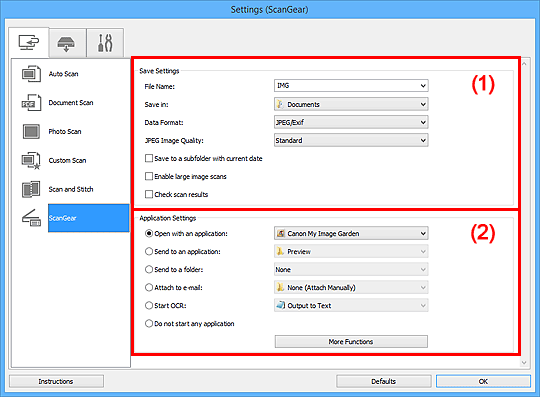Viewport: 540px width, 397px height.
Task: Select Open with an application radio button
Action: pyautogui.click(x=149, y=233)
